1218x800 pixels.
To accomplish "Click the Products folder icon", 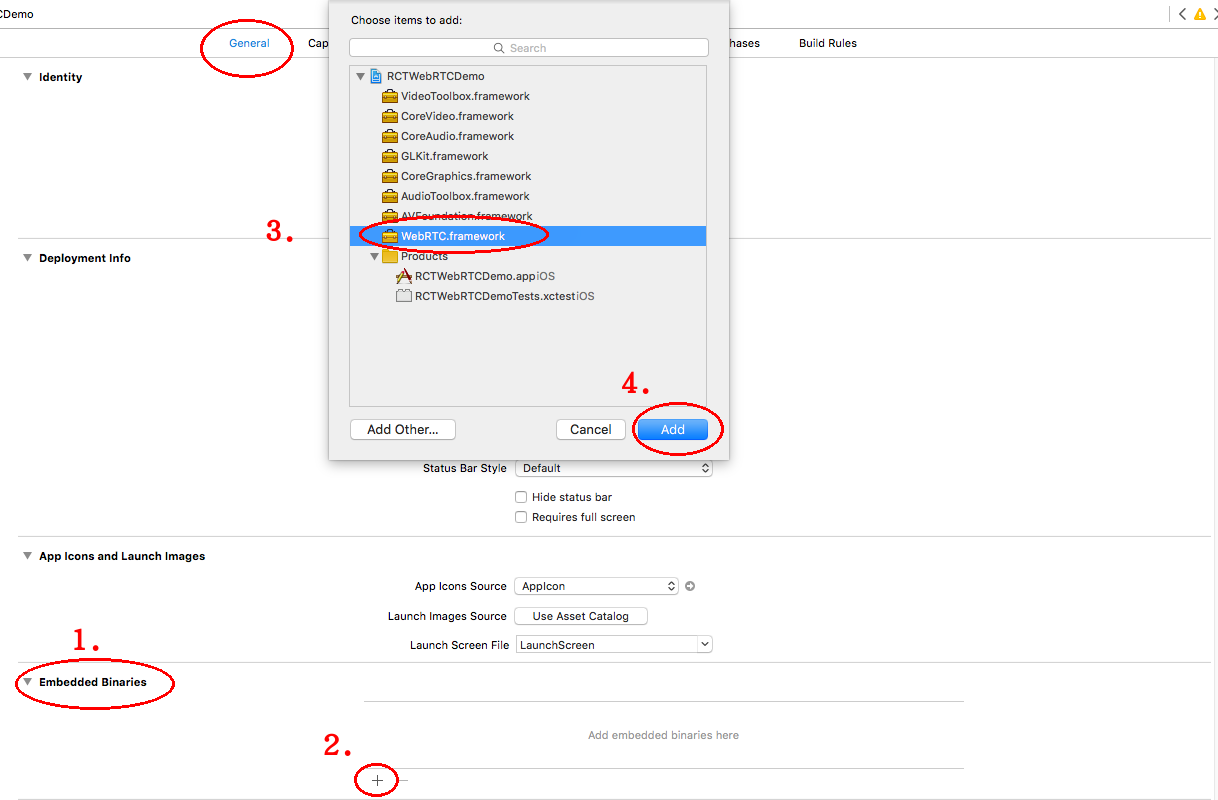I will pos(390,256).
